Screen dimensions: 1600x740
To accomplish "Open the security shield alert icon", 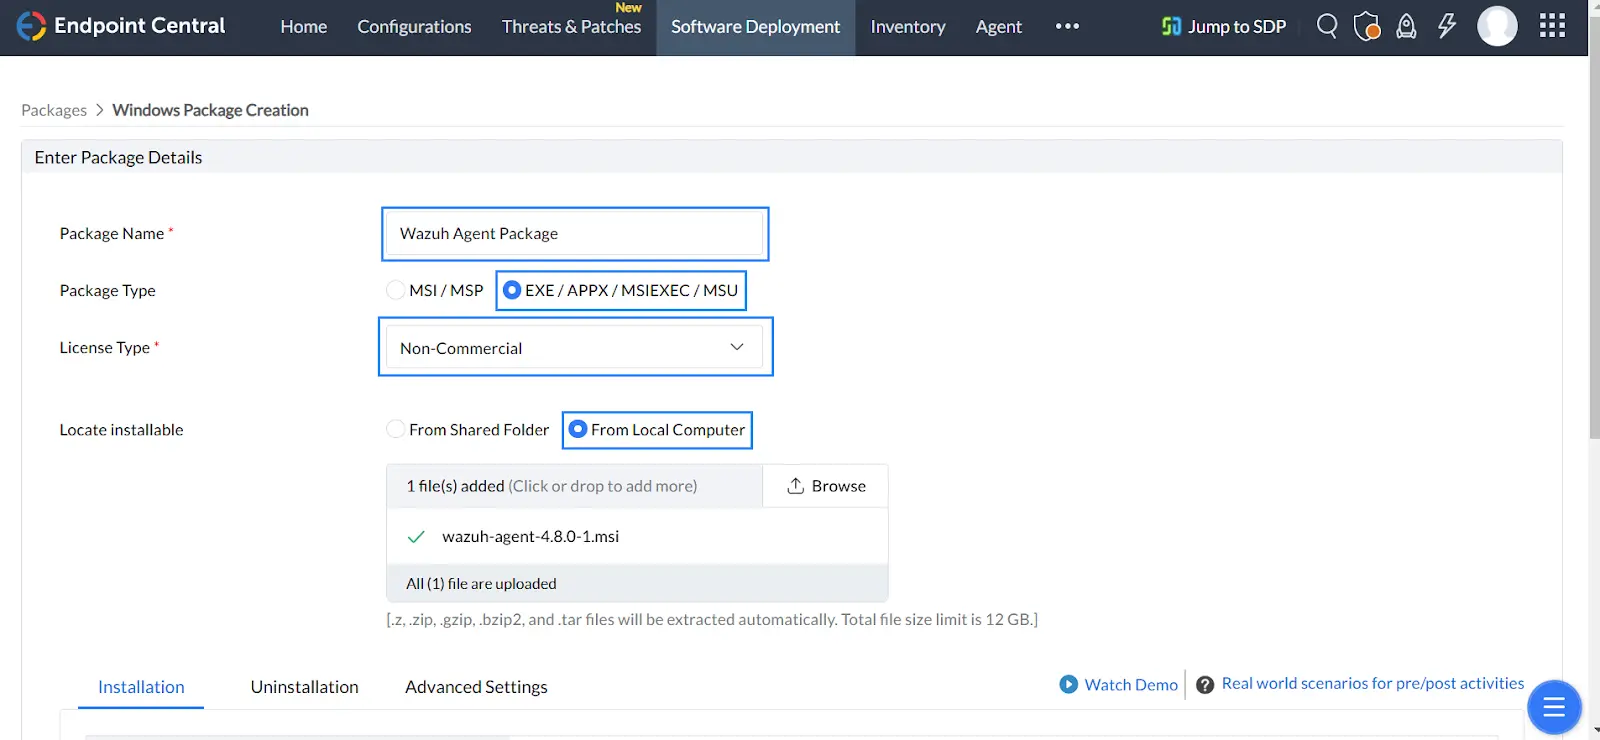I will click(x=1366, y=26).
